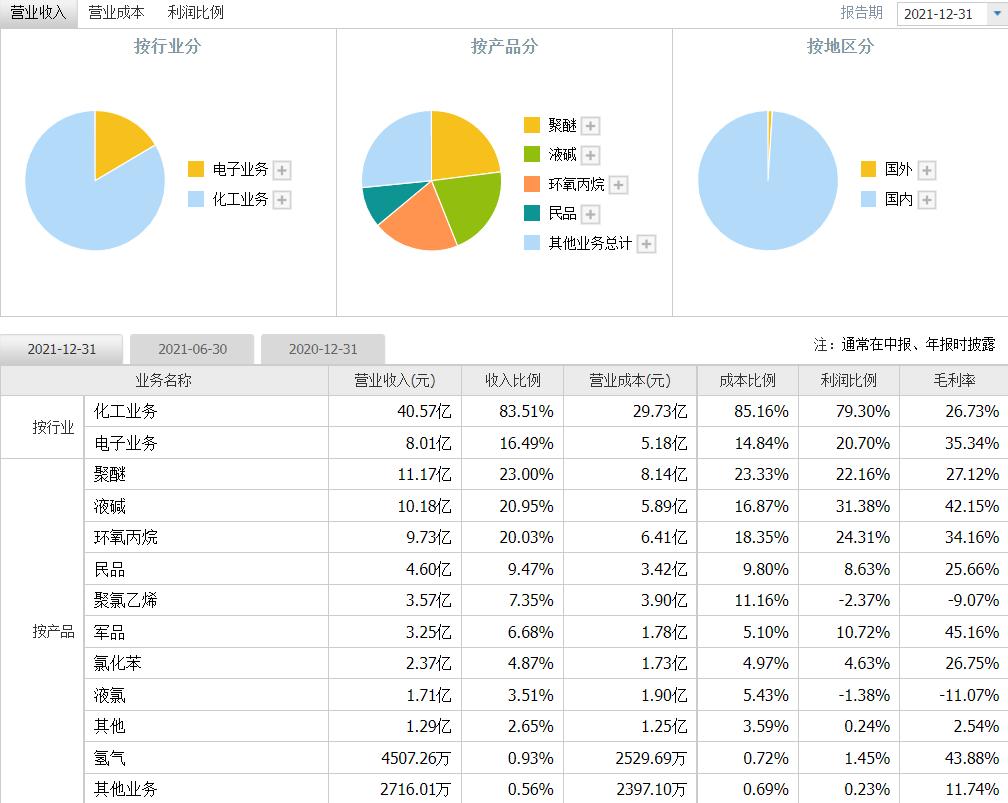
Task: Expand plus icon next to 电子业务
Action: (x=282, y=170)
